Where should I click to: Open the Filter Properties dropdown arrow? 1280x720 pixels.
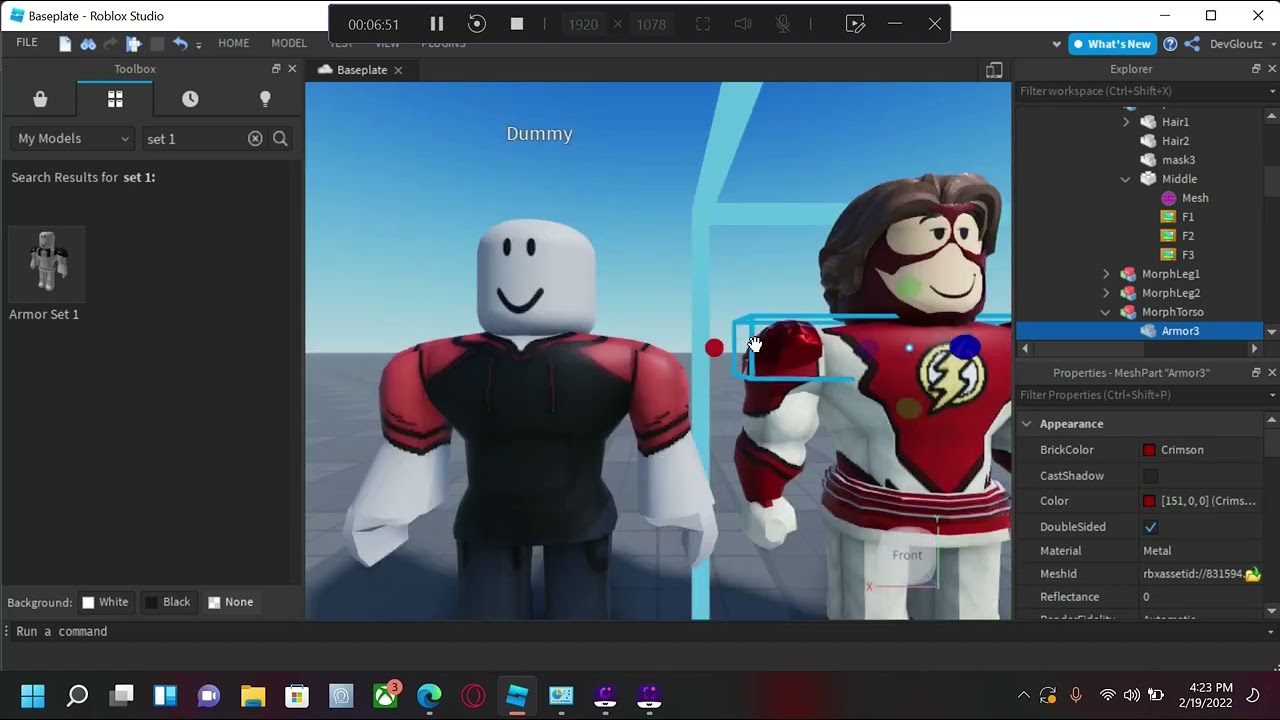1272,395
